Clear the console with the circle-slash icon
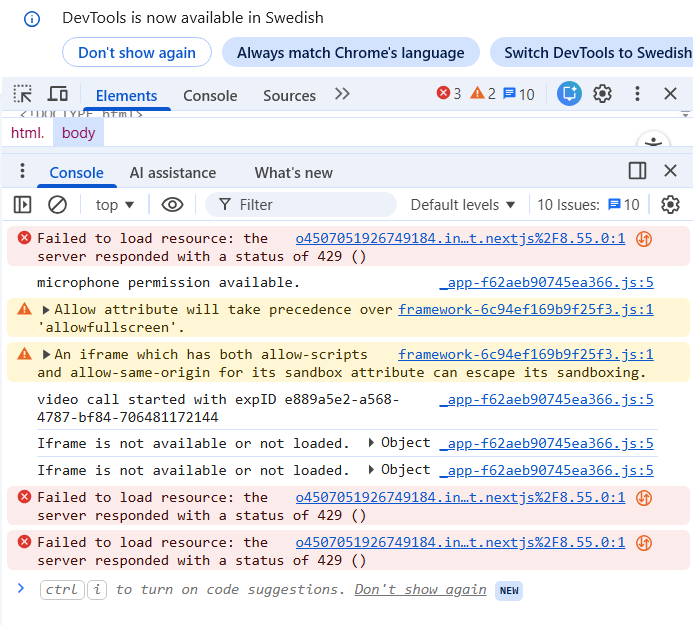This screenshot has width=693, height=625. 58,205
